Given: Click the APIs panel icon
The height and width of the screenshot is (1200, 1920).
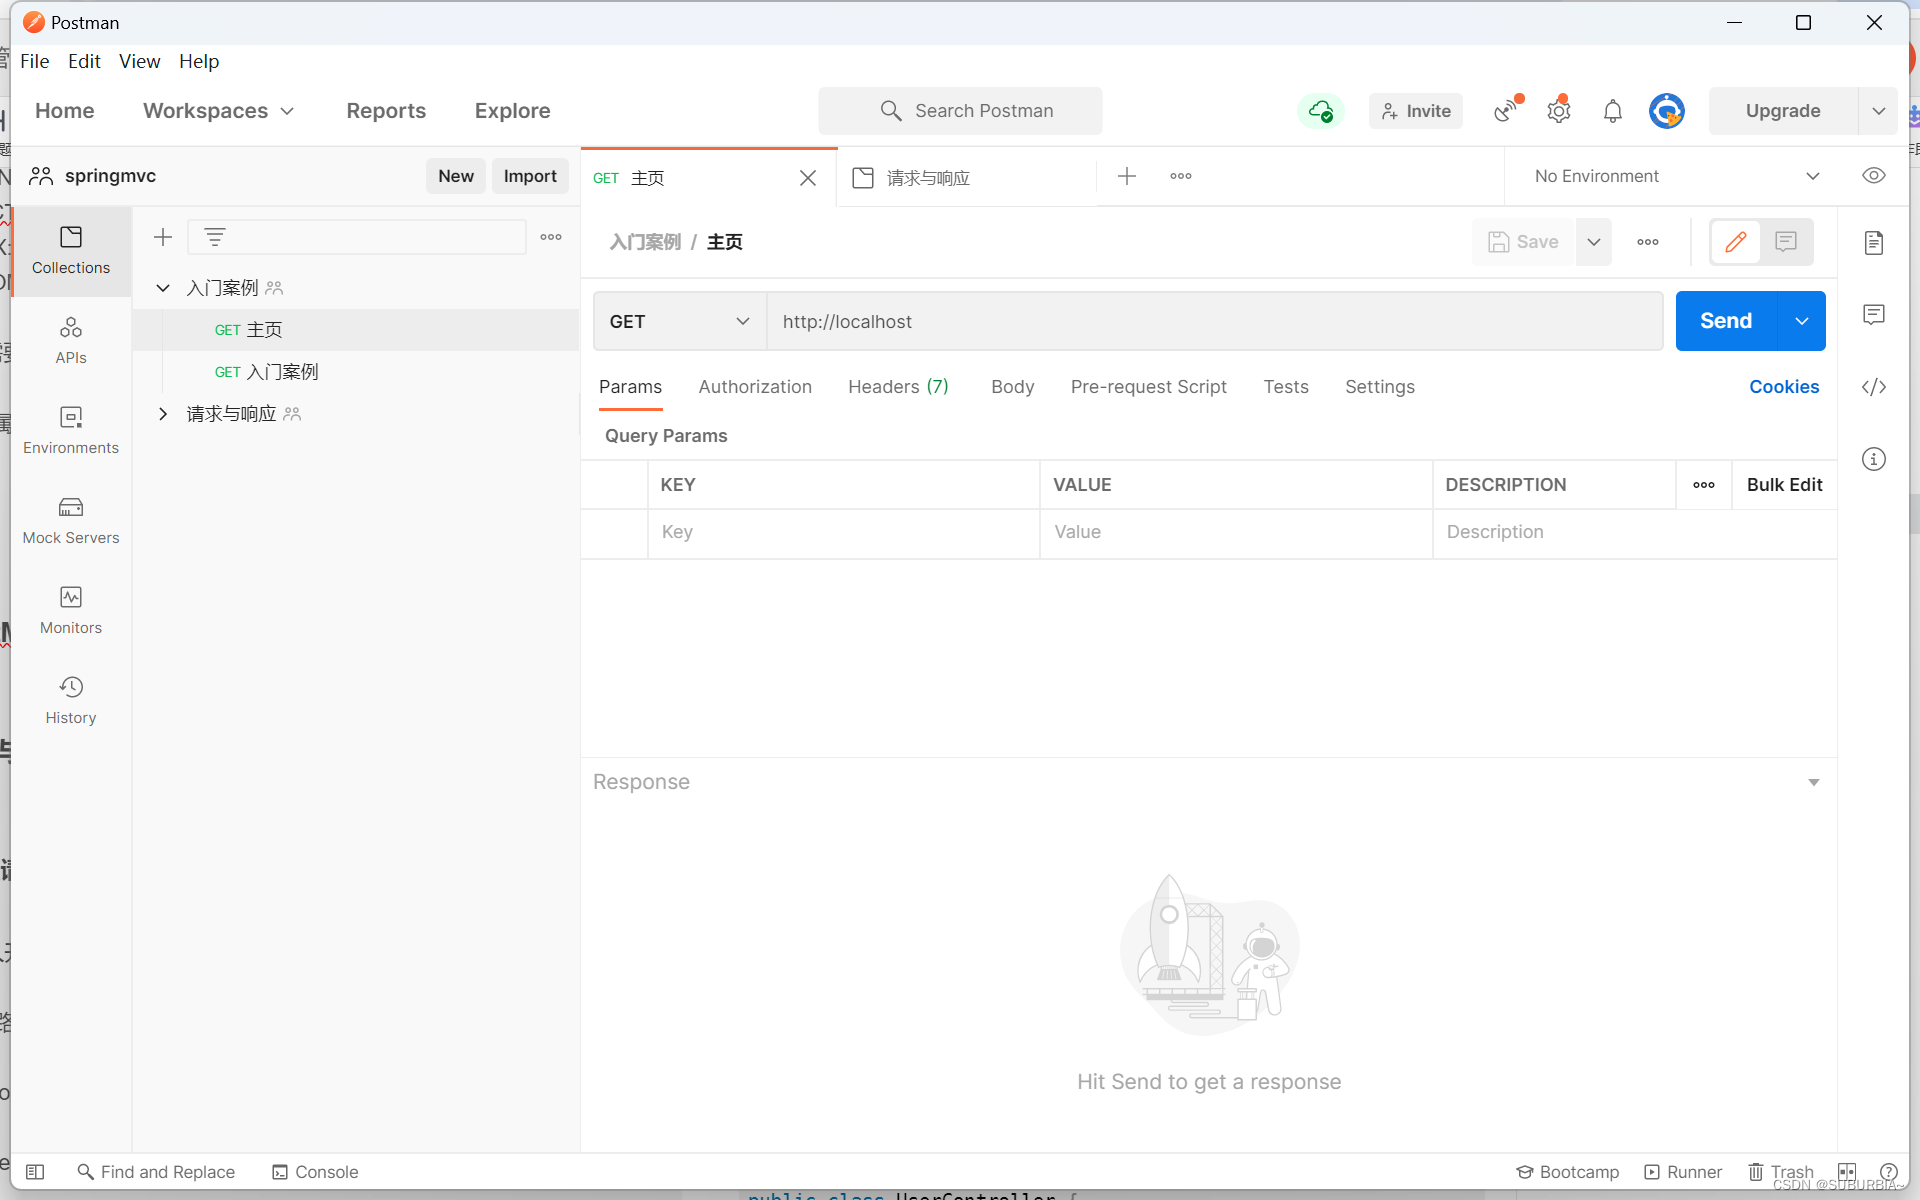Looking at the screenshot, I should (x=70, y=339).
